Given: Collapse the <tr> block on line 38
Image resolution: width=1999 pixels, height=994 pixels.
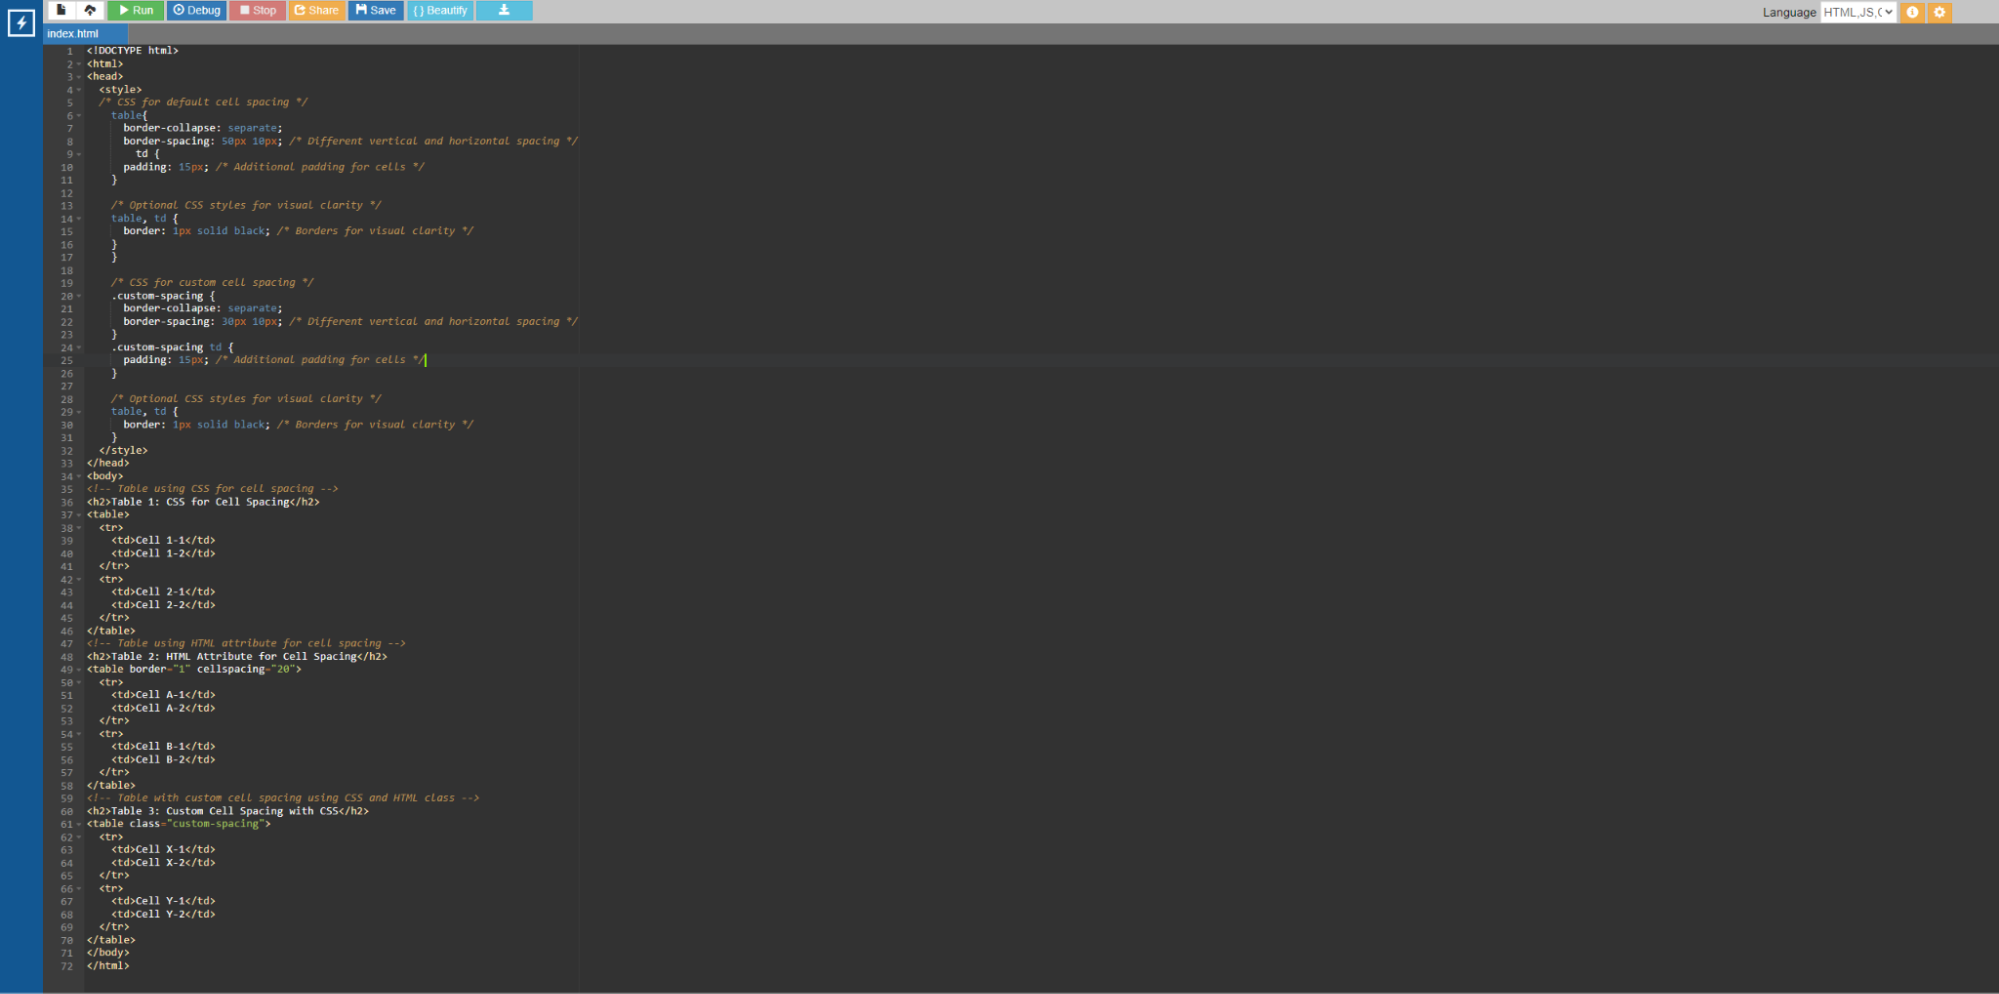Looking at the screenshot, I should point(79,528).
